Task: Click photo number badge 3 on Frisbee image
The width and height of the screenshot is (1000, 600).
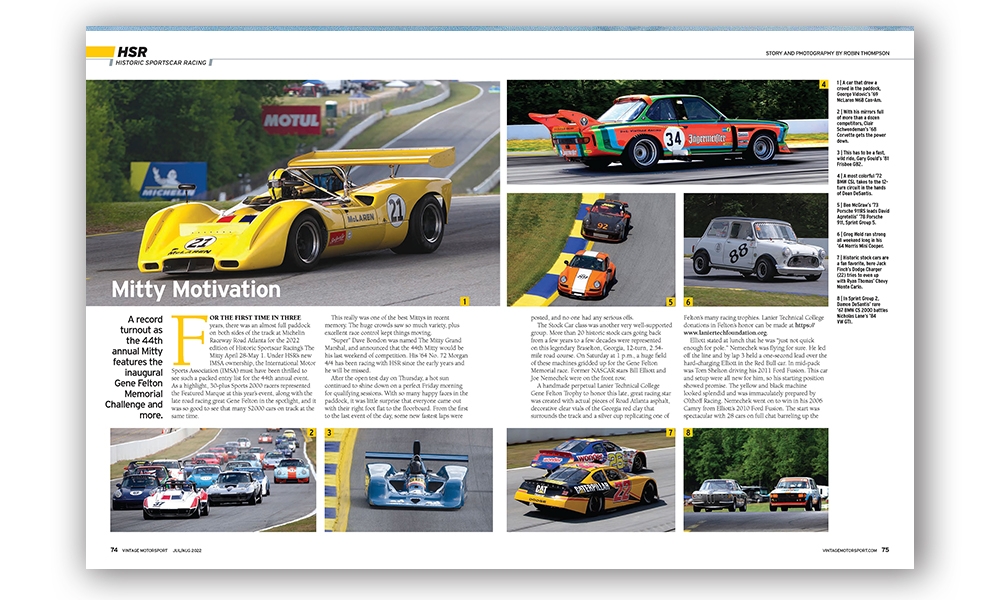Action: tap(329, 432)
